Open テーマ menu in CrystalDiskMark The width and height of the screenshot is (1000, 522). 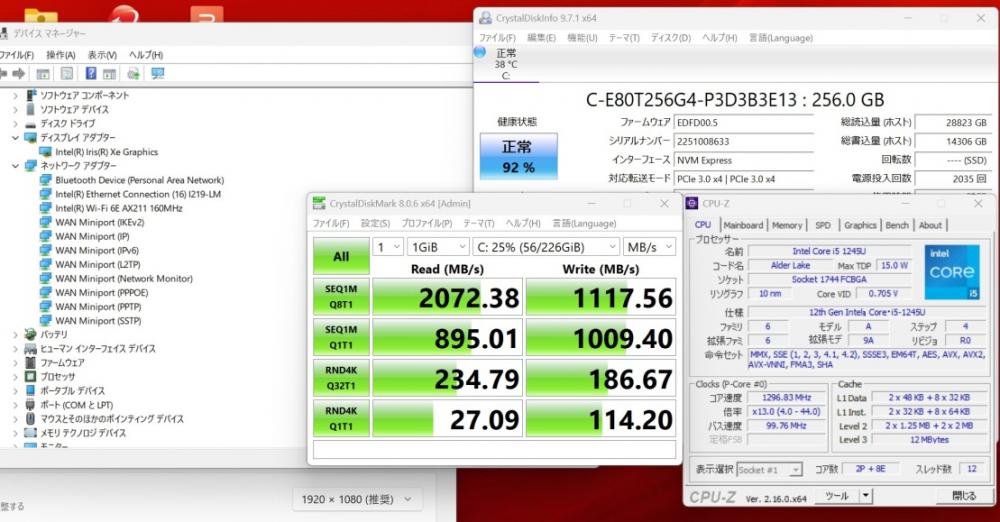(x=478, y=223)
